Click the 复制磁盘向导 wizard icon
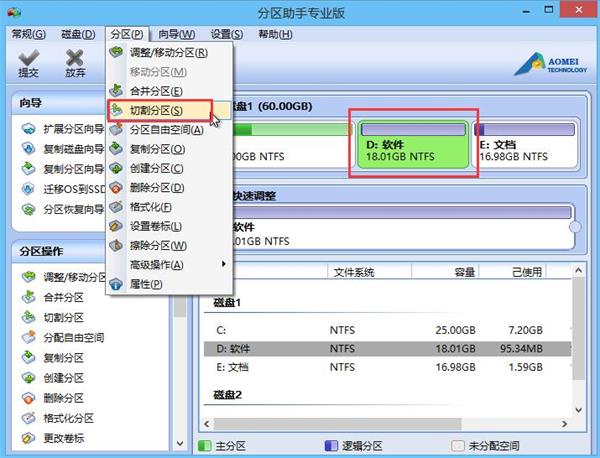Screen dimensions: 600x458 [29, 148]
